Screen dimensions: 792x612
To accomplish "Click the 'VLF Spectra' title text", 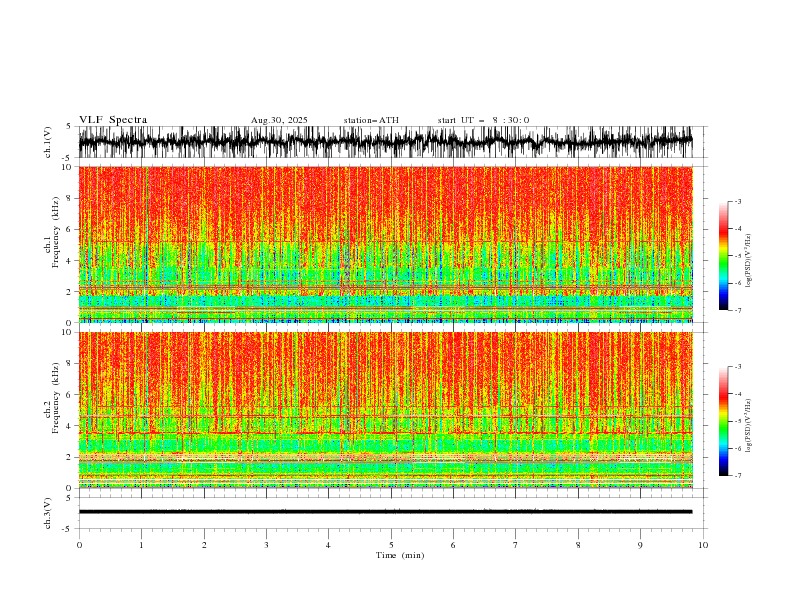I will coord(113,120).
